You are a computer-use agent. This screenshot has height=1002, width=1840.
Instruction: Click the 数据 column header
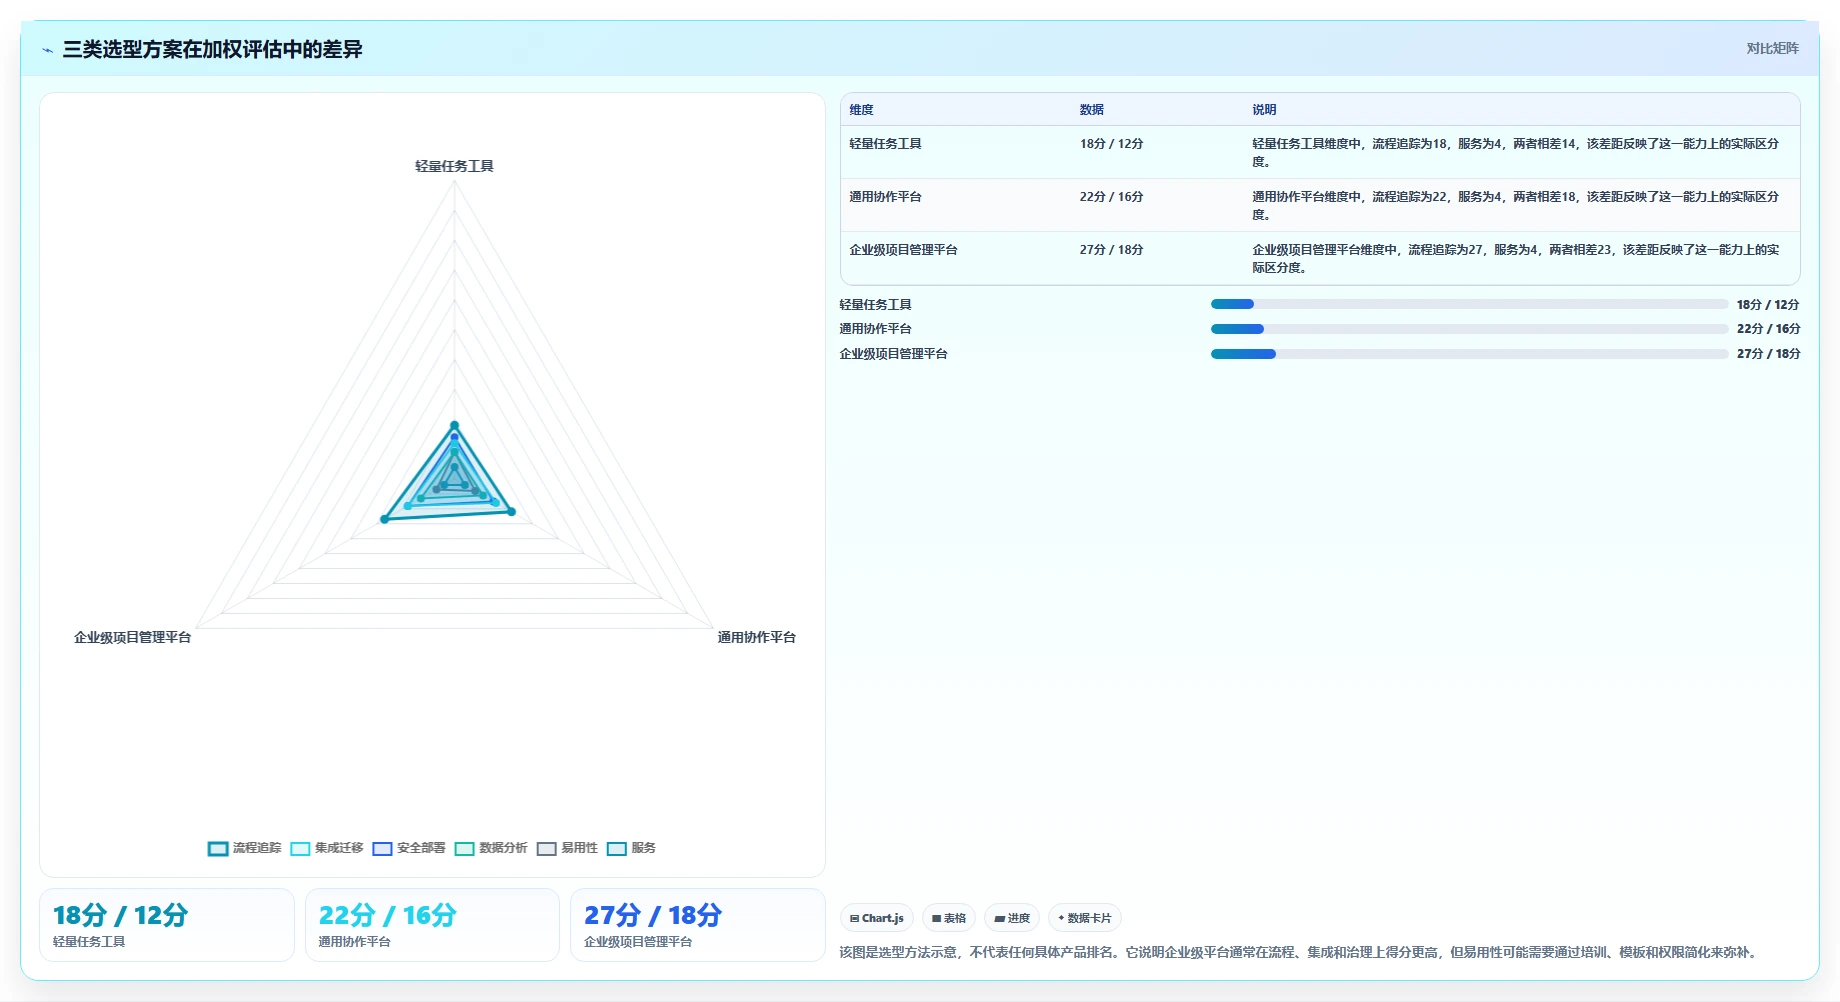[1092, 110]
